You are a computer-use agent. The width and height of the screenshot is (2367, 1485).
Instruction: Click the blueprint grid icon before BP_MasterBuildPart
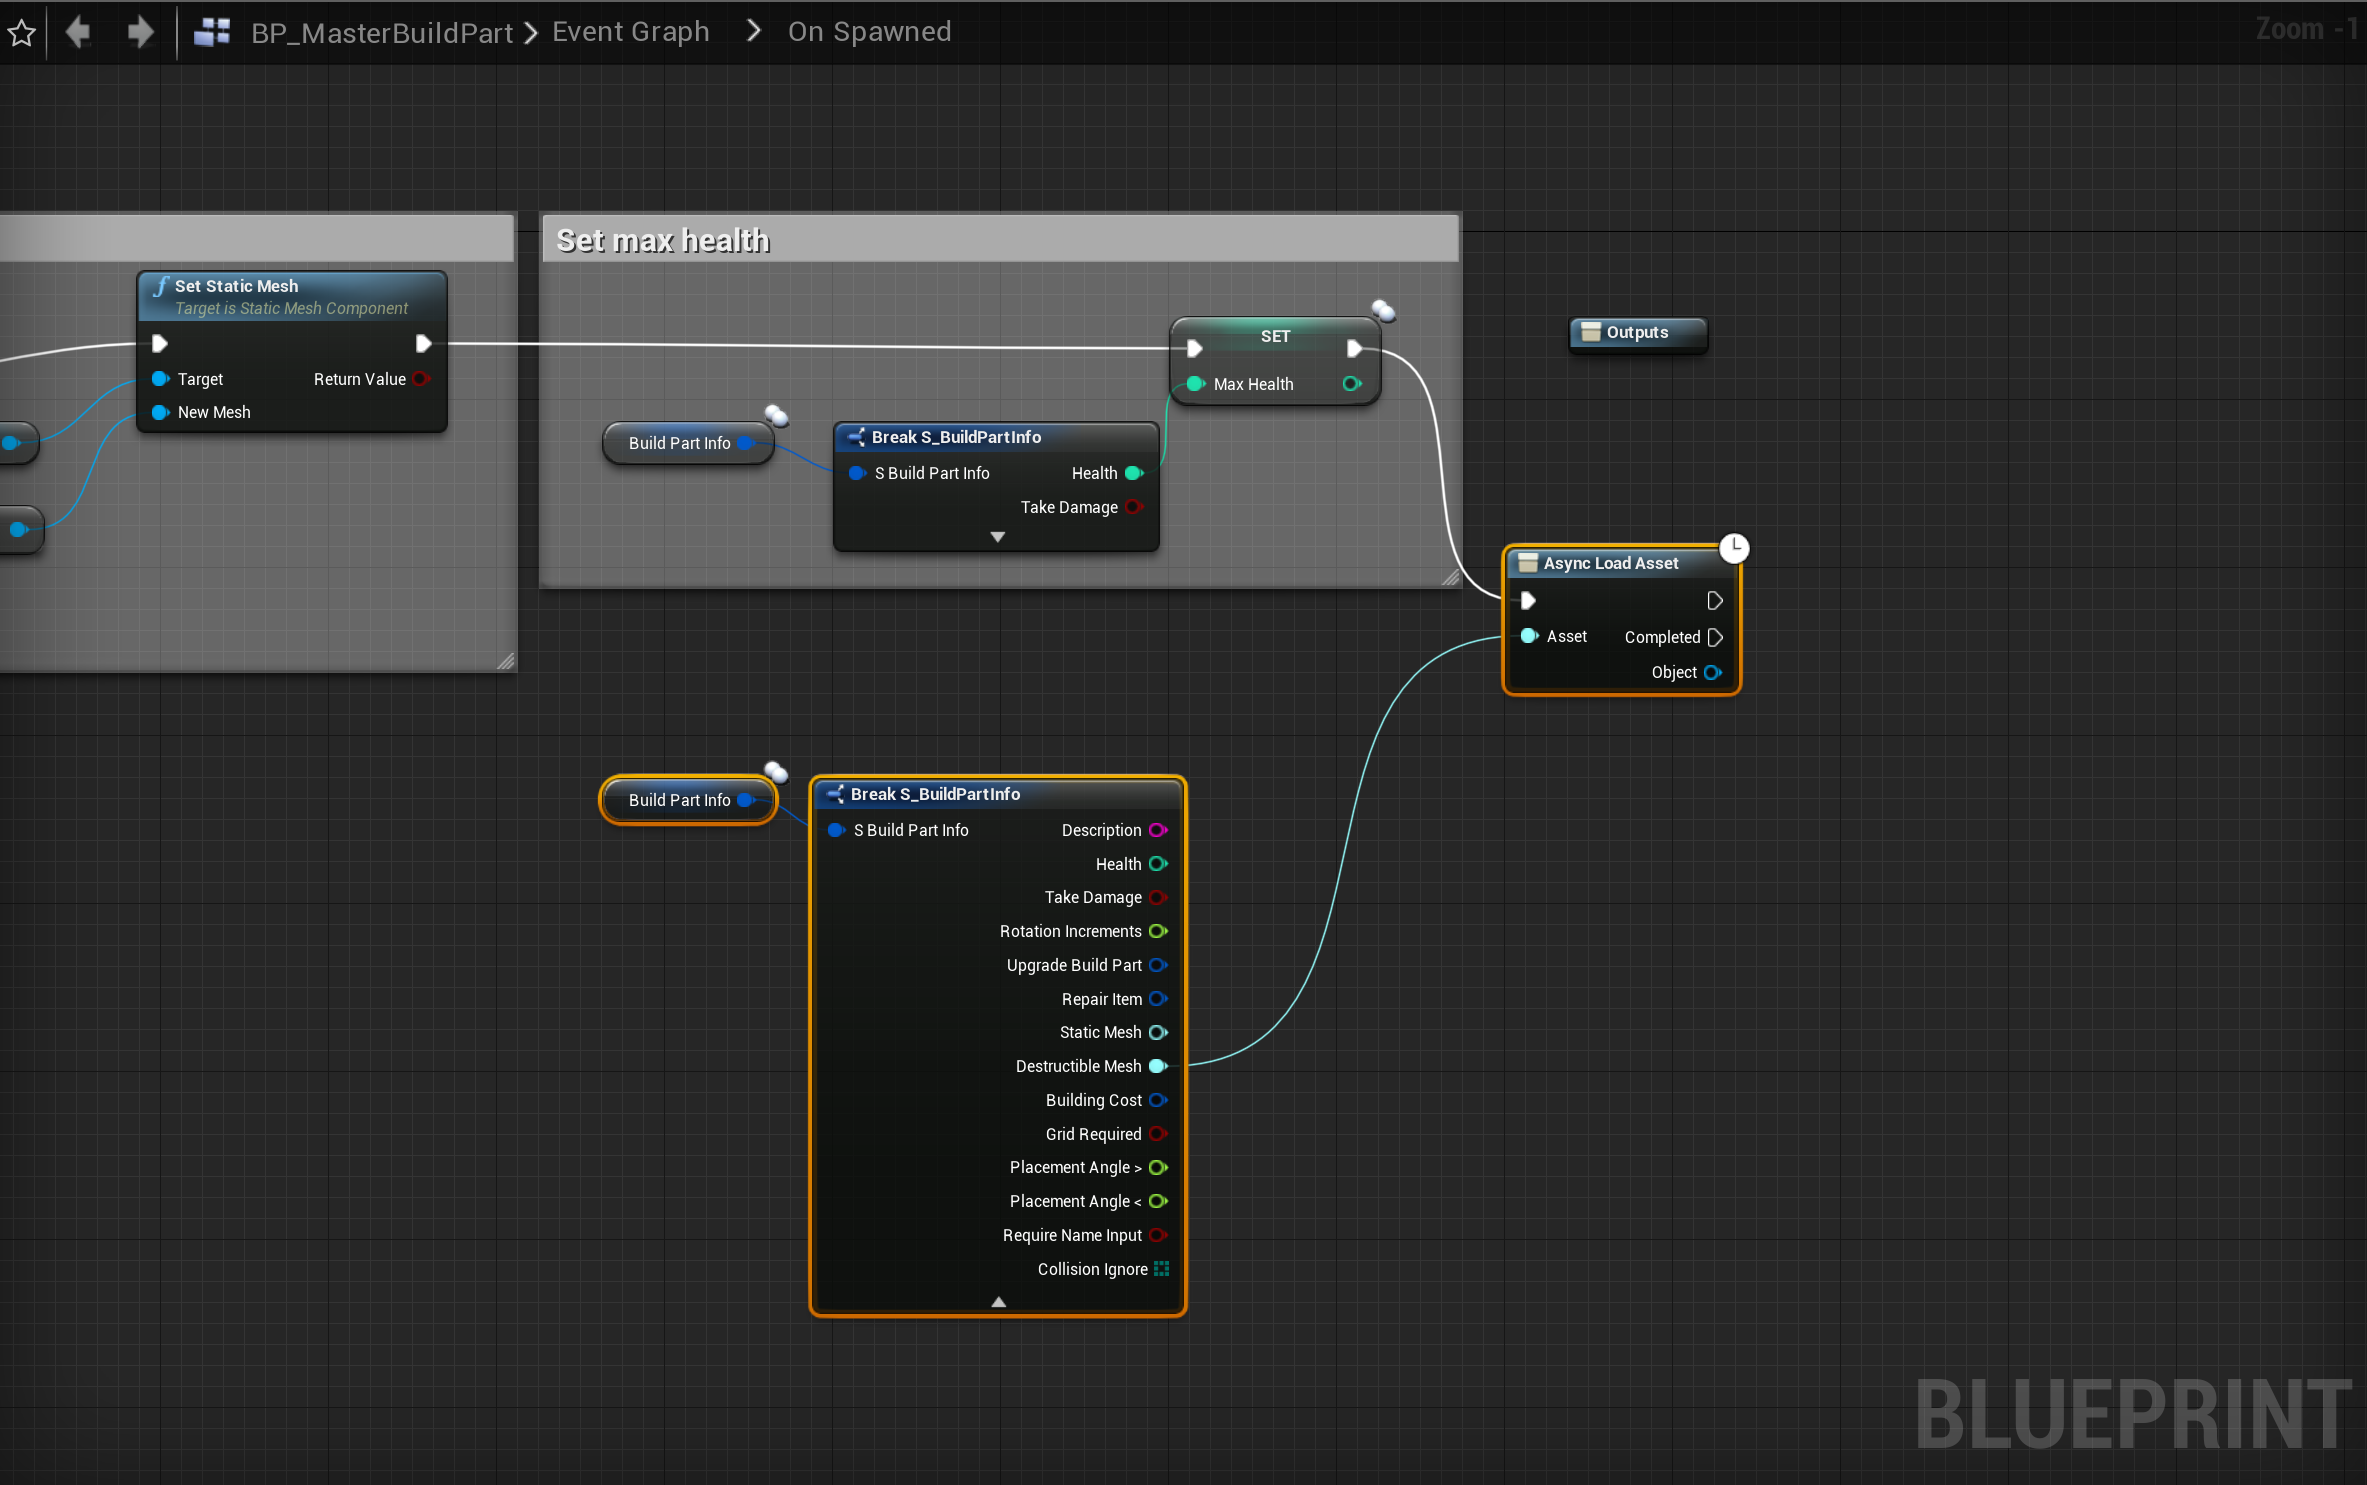point(212,33)
